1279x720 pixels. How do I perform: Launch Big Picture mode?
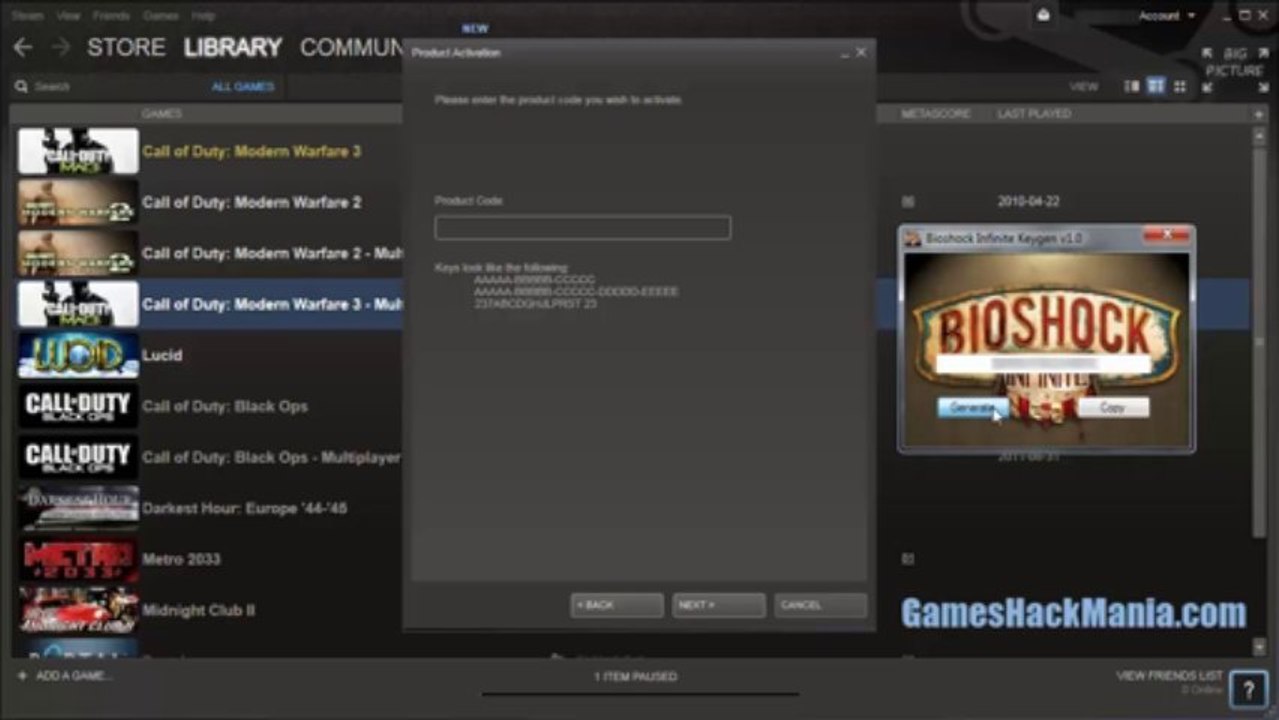(x=1234, y=70)
